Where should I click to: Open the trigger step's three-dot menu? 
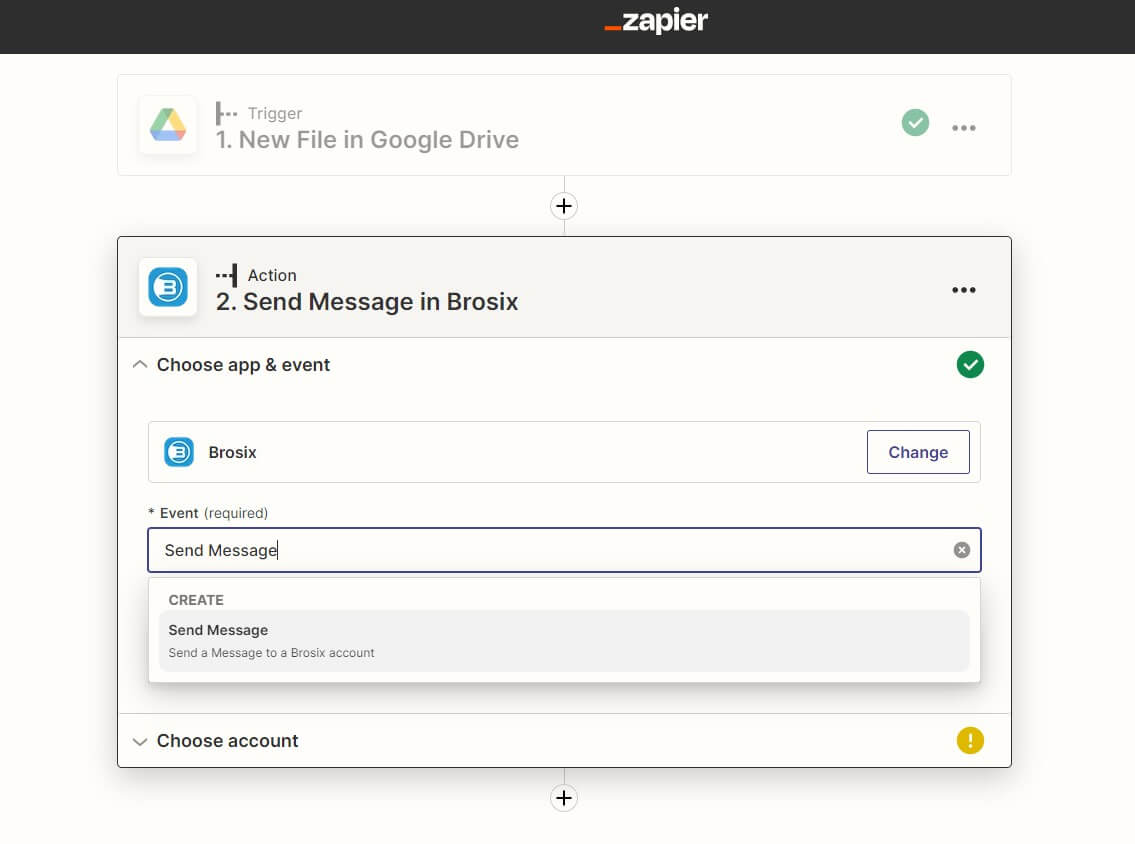[x=963, y=127]
